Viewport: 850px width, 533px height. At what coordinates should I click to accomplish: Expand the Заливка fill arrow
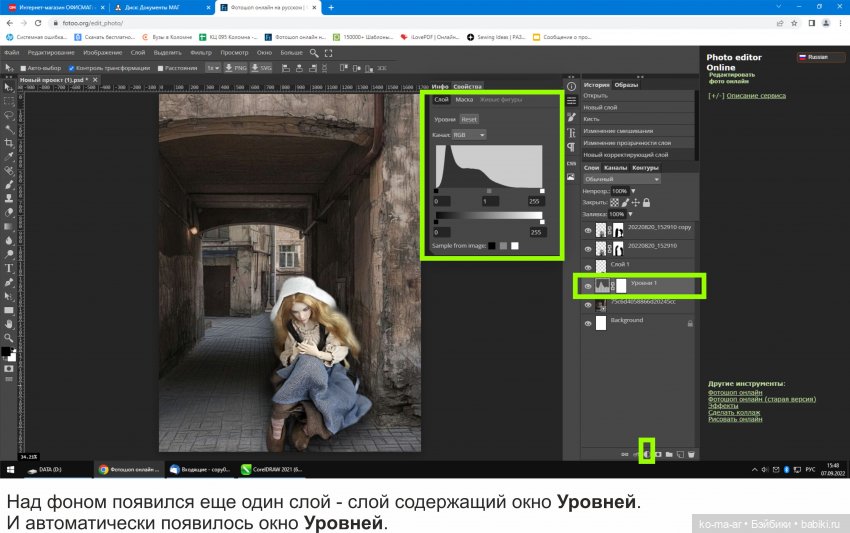click(630, 214)
